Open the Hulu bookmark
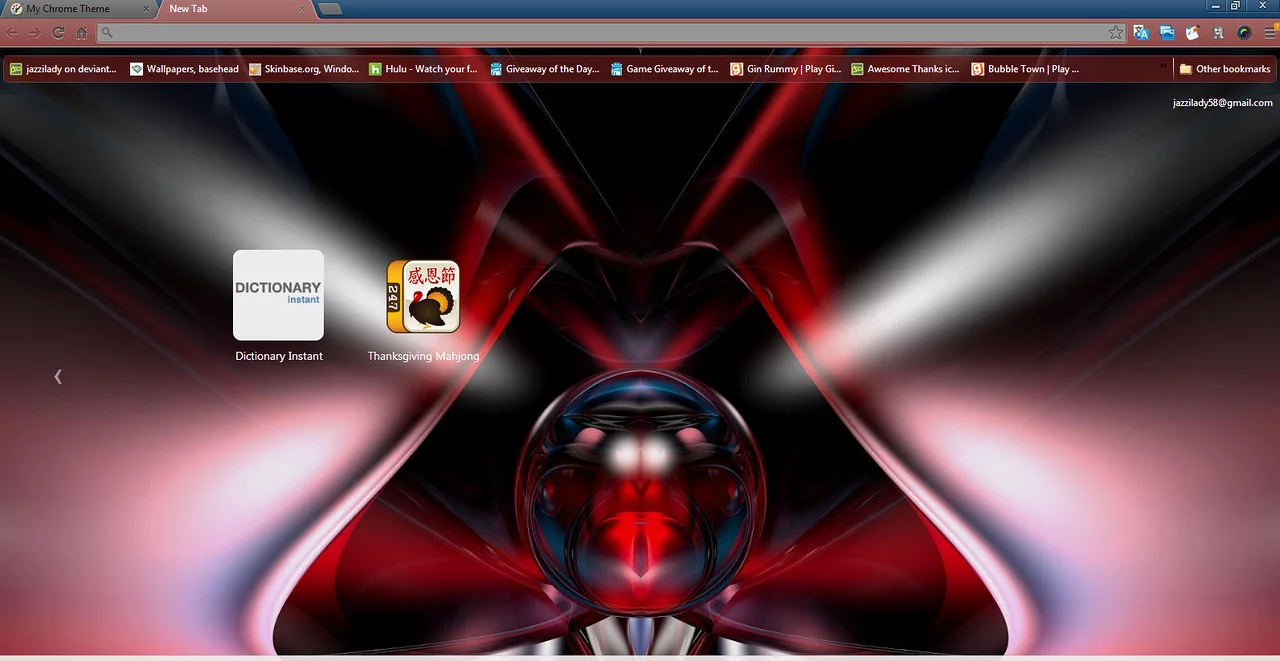The width and height of the screenshot is (1280, 661). tap(423, 69)
